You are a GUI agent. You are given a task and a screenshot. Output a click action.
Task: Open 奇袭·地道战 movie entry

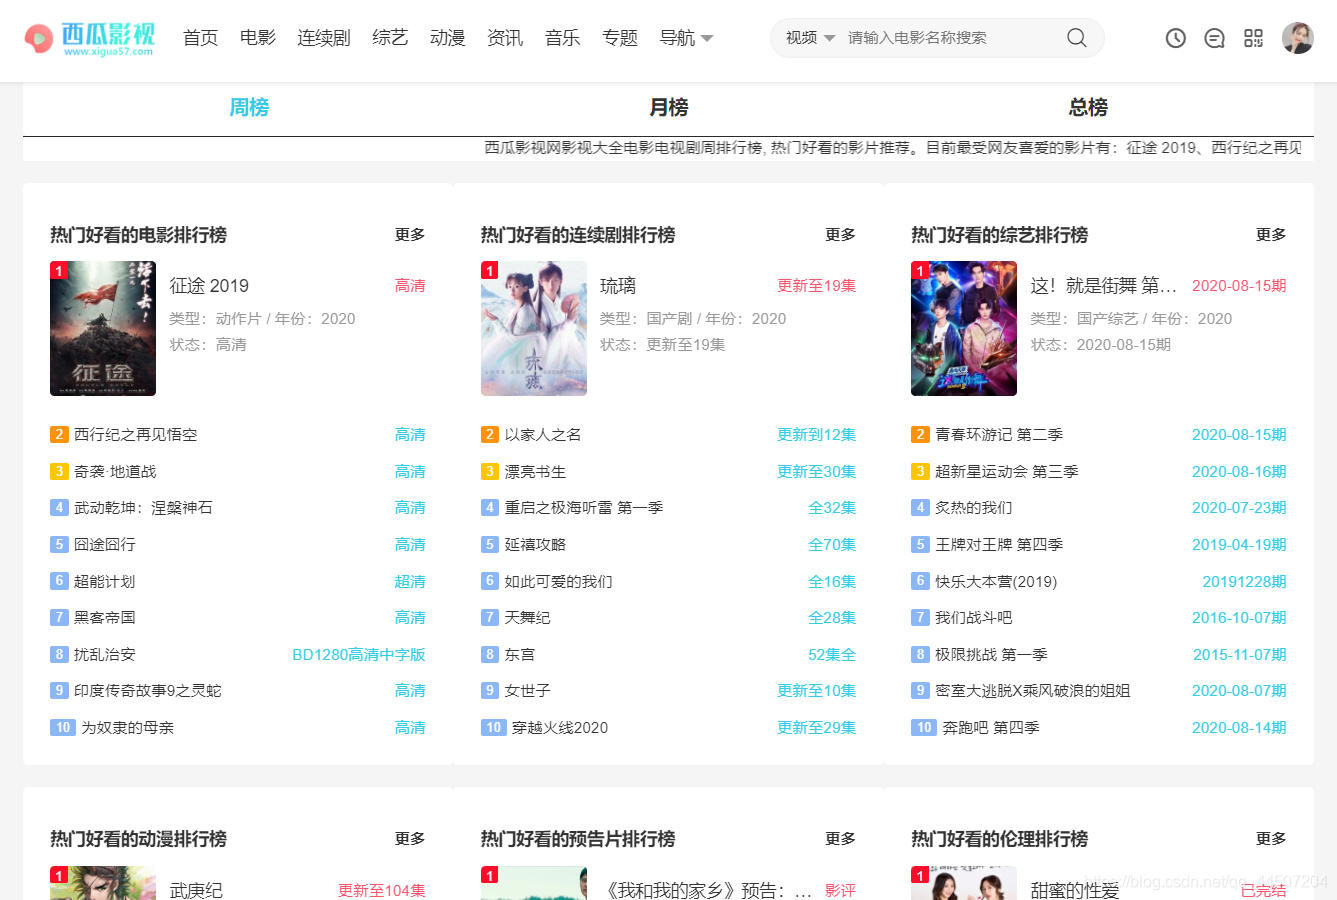(115, 471)
